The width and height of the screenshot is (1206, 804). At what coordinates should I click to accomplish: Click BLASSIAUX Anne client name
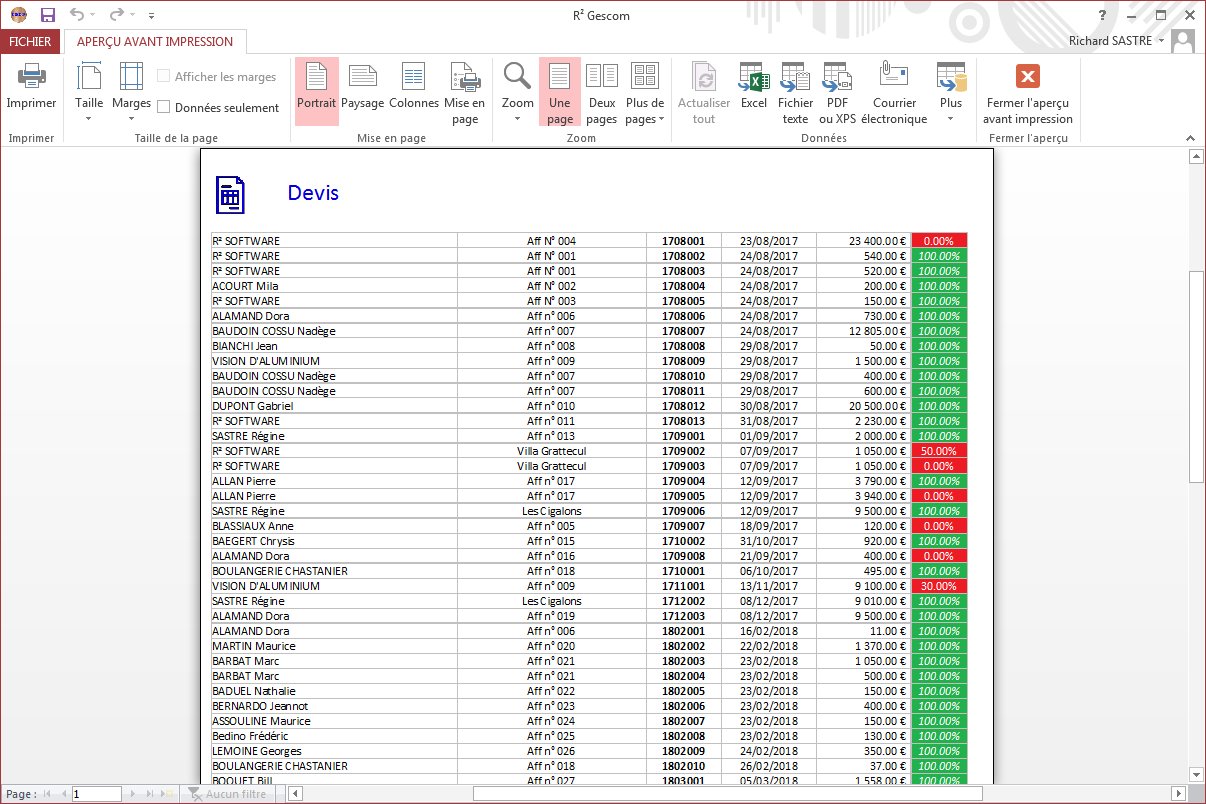253,526
